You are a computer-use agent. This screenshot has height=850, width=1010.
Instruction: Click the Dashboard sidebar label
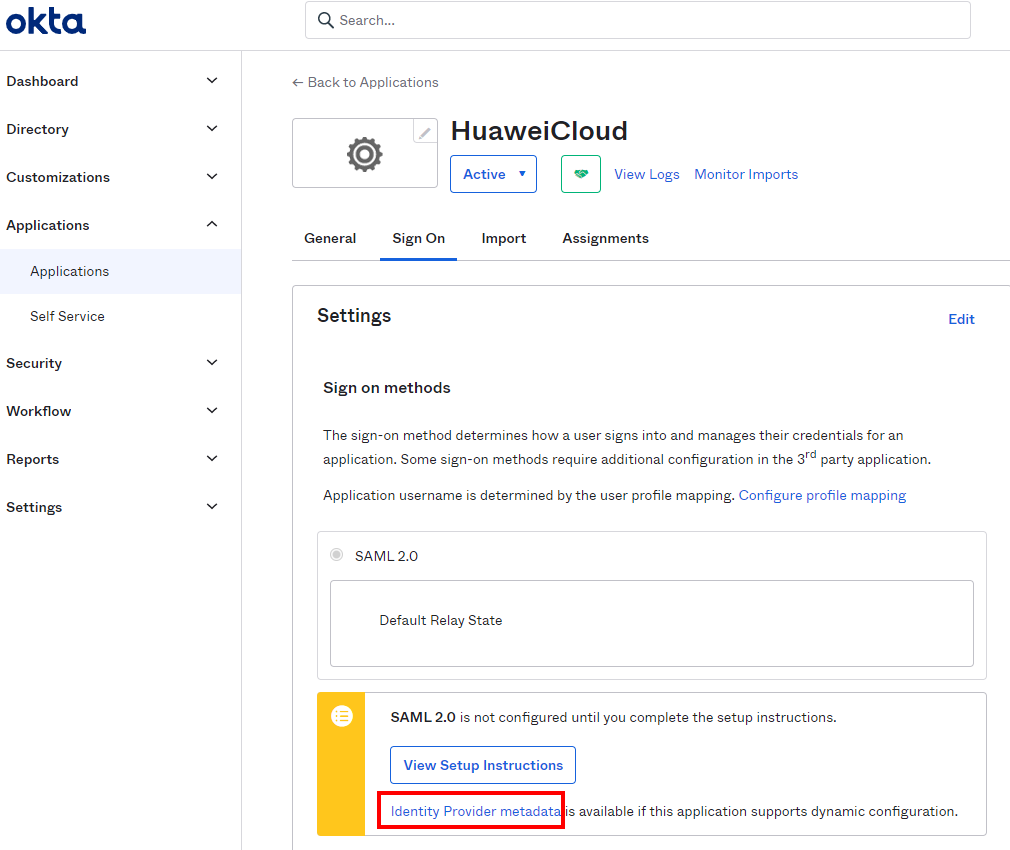click(43, 81)
